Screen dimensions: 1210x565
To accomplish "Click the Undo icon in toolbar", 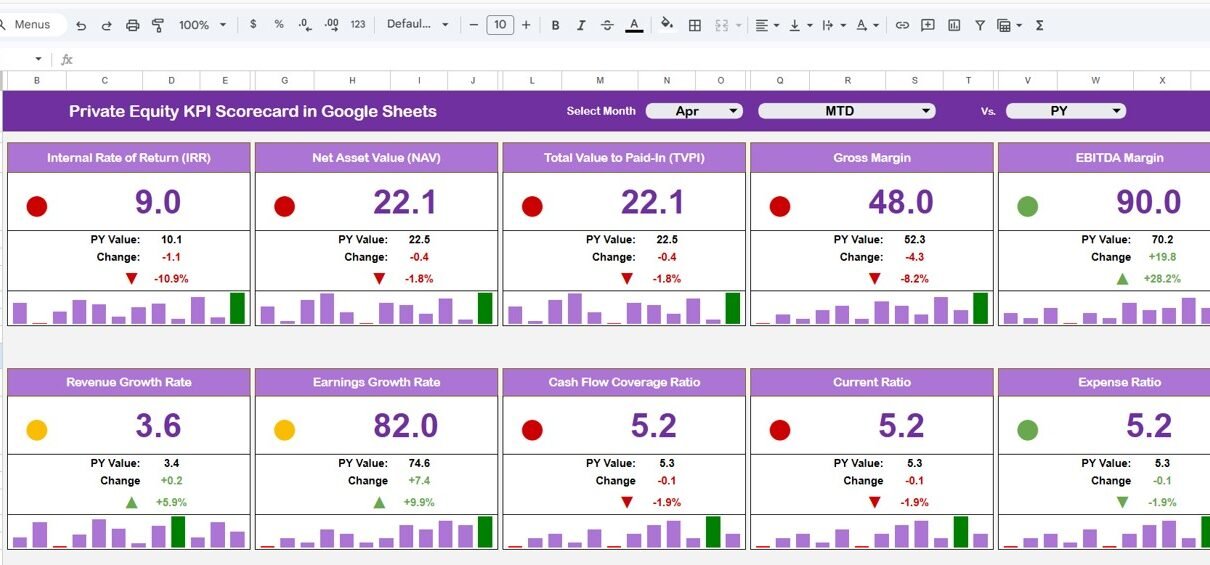I will (x=81, y=25).
